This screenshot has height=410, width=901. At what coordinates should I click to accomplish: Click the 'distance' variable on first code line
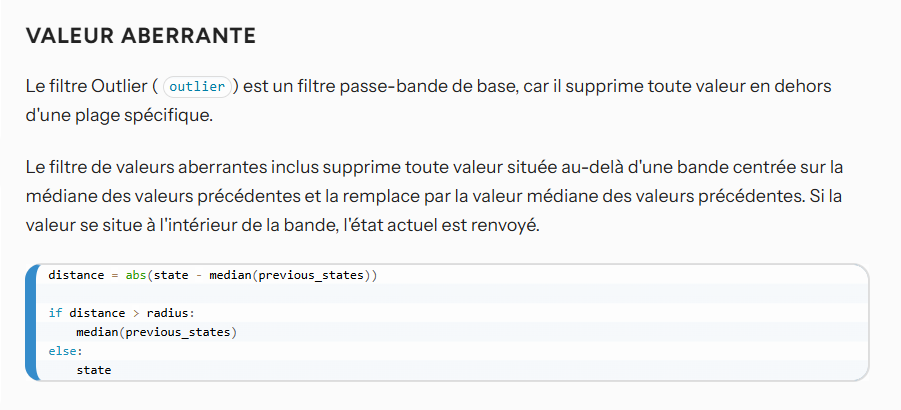point(76,275)
